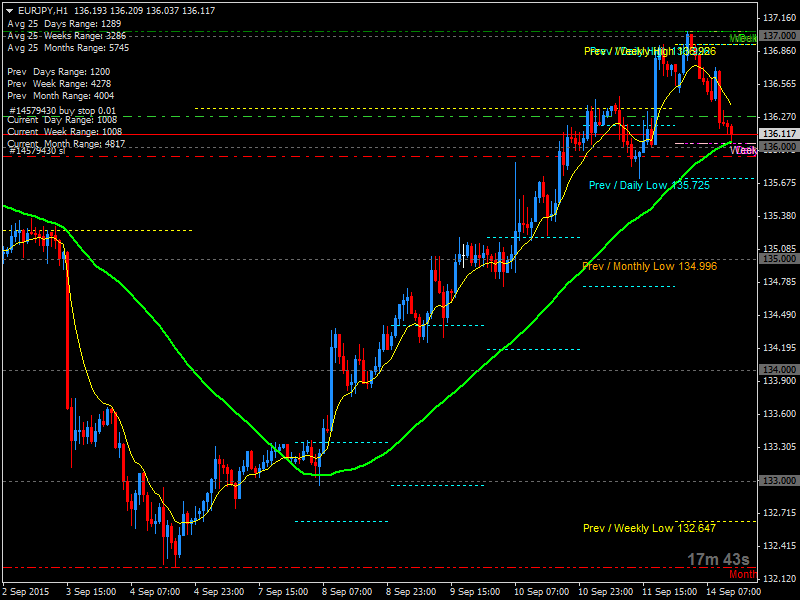Open the chart menu triangle beside EURJPY,H1
Image resolution: width=800 pixels, height=600 pixels.
click(x=10, y=10)
